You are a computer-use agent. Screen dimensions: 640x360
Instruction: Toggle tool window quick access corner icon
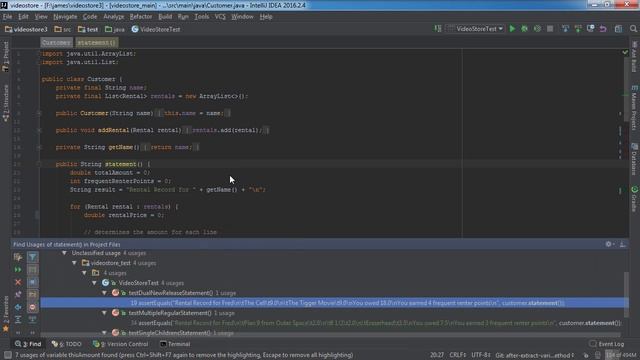7,355
